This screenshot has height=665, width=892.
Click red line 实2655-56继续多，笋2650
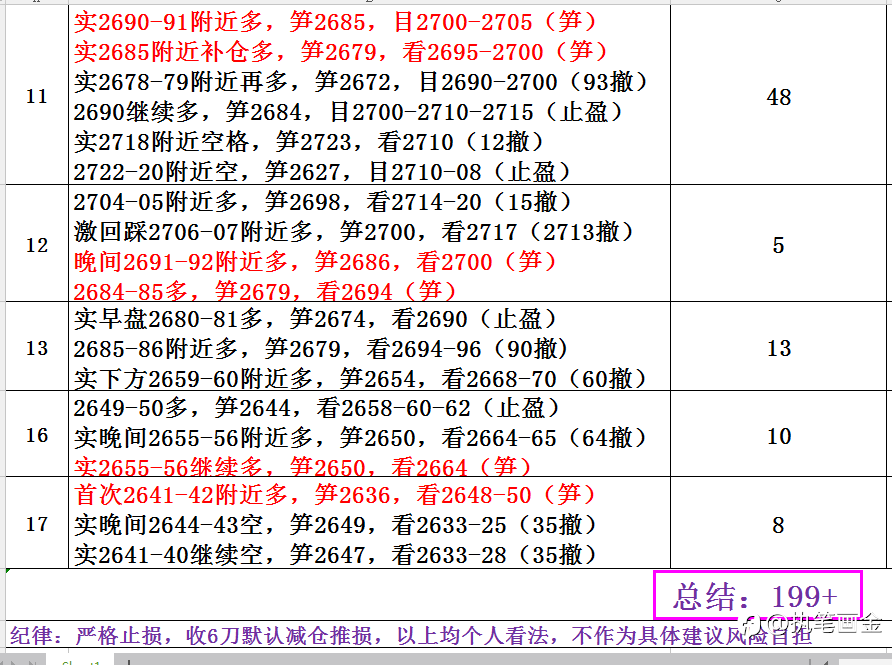pyautogui.click(x=303, y=466)
